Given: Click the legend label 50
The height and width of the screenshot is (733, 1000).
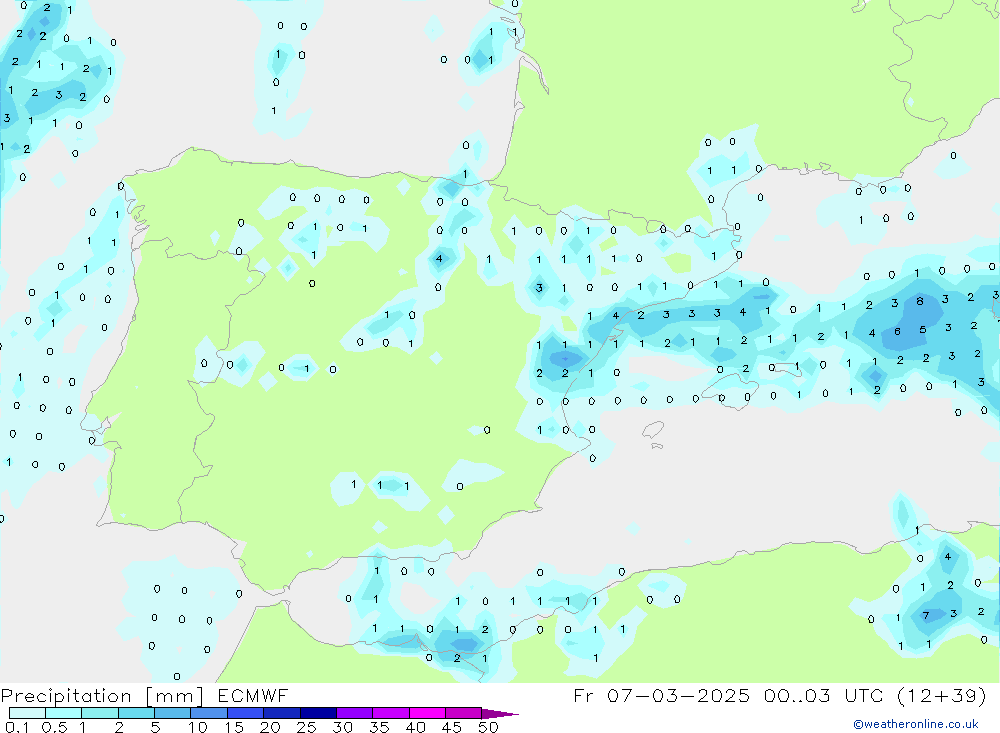Looking at the screenshot, I should point(489,727).
